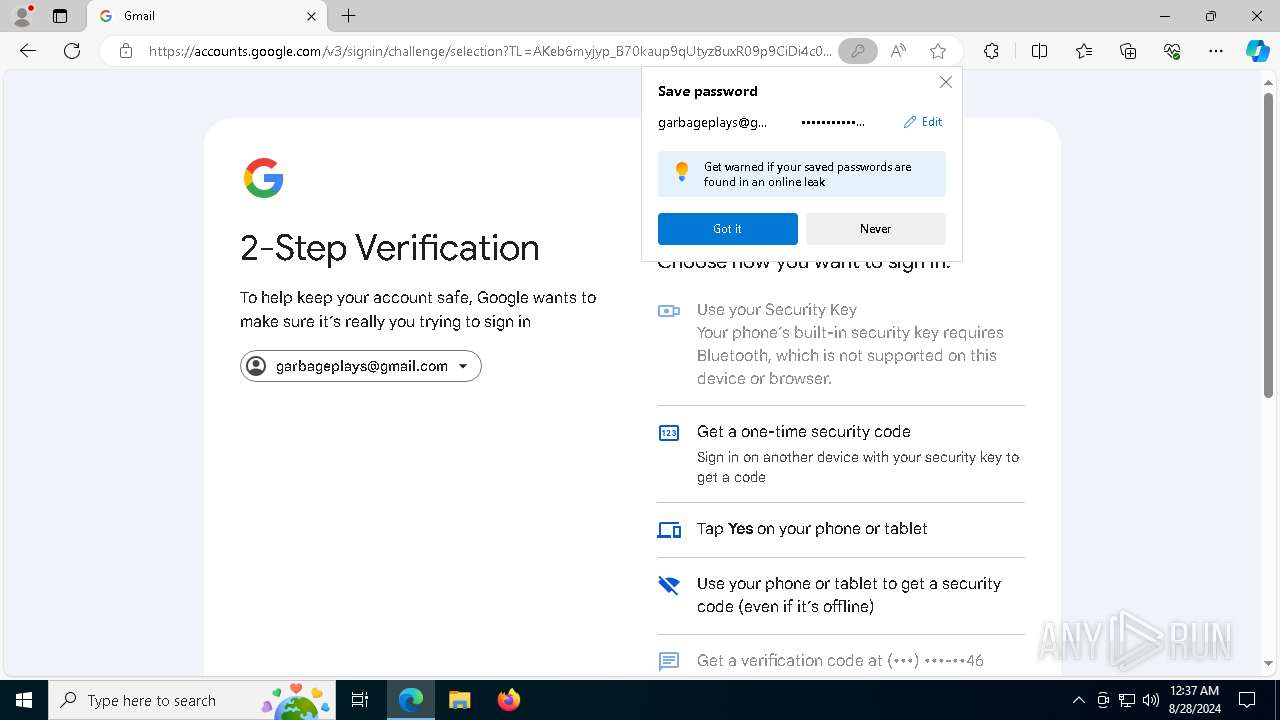Choose Tap Yes on your phone

tap(840, 529)
